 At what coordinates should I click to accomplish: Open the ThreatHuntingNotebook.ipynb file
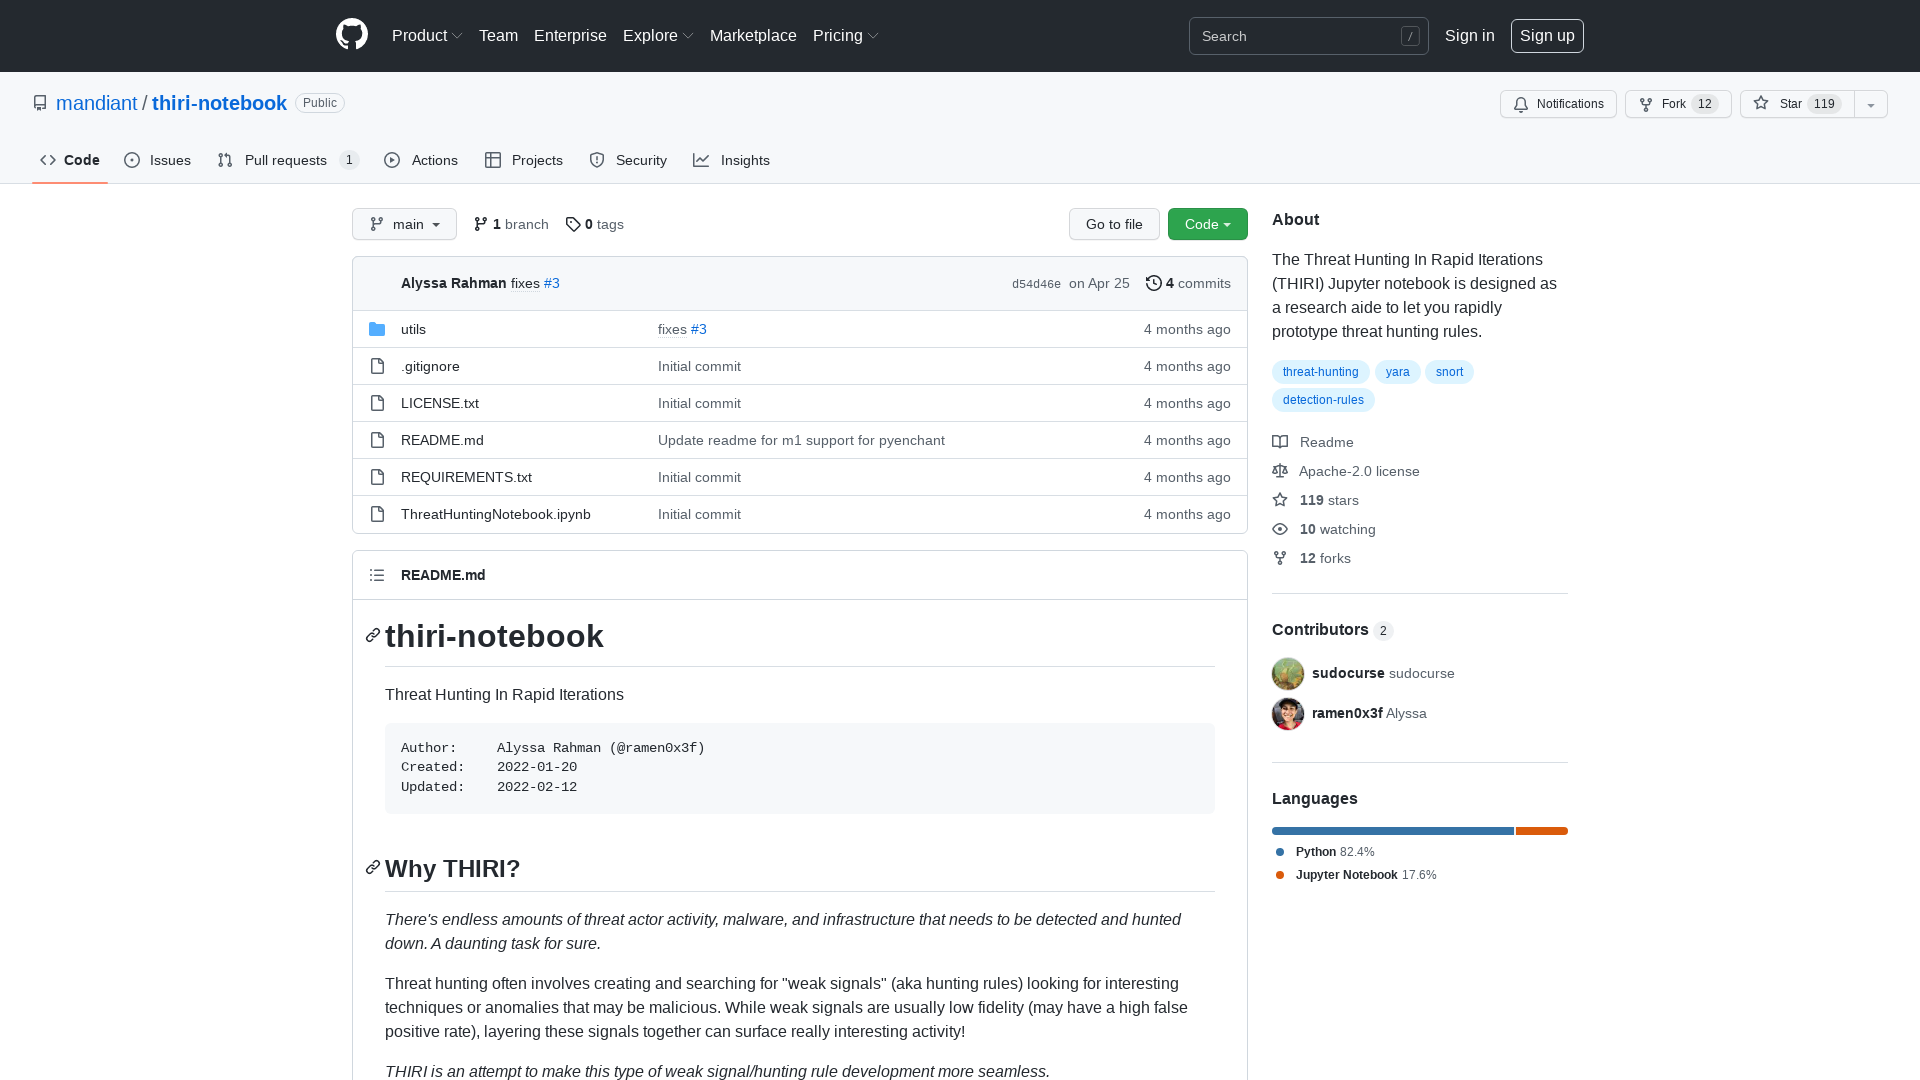coord(495,514)
